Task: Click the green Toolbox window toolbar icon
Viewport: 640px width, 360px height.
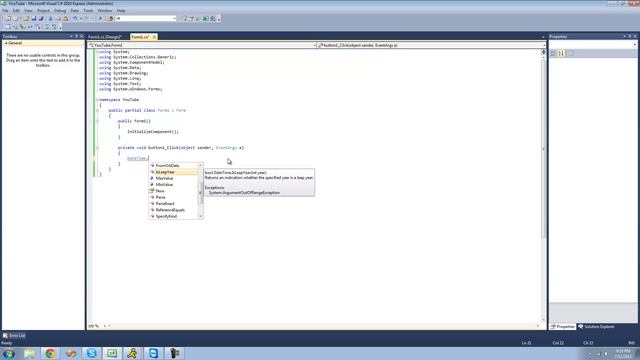Action: (x=206, y=19)
